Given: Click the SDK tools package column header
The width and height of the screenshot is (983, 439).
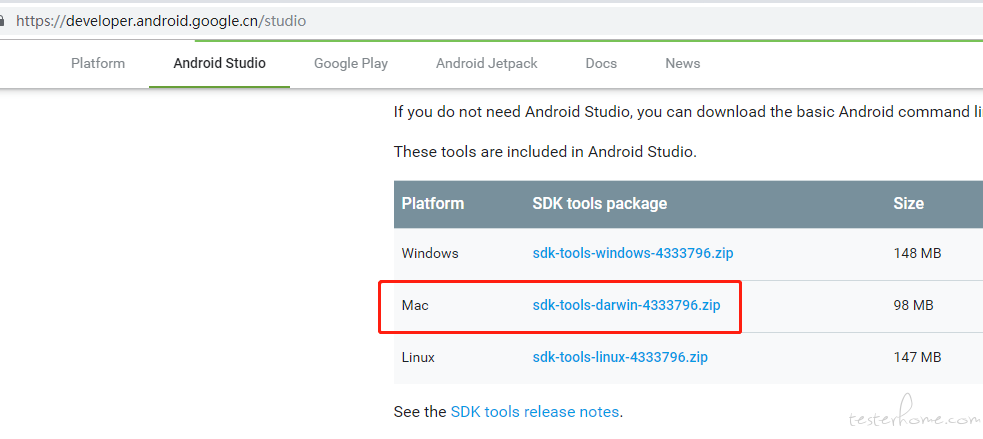Looking at the screenshot, I should click(599, 204).
